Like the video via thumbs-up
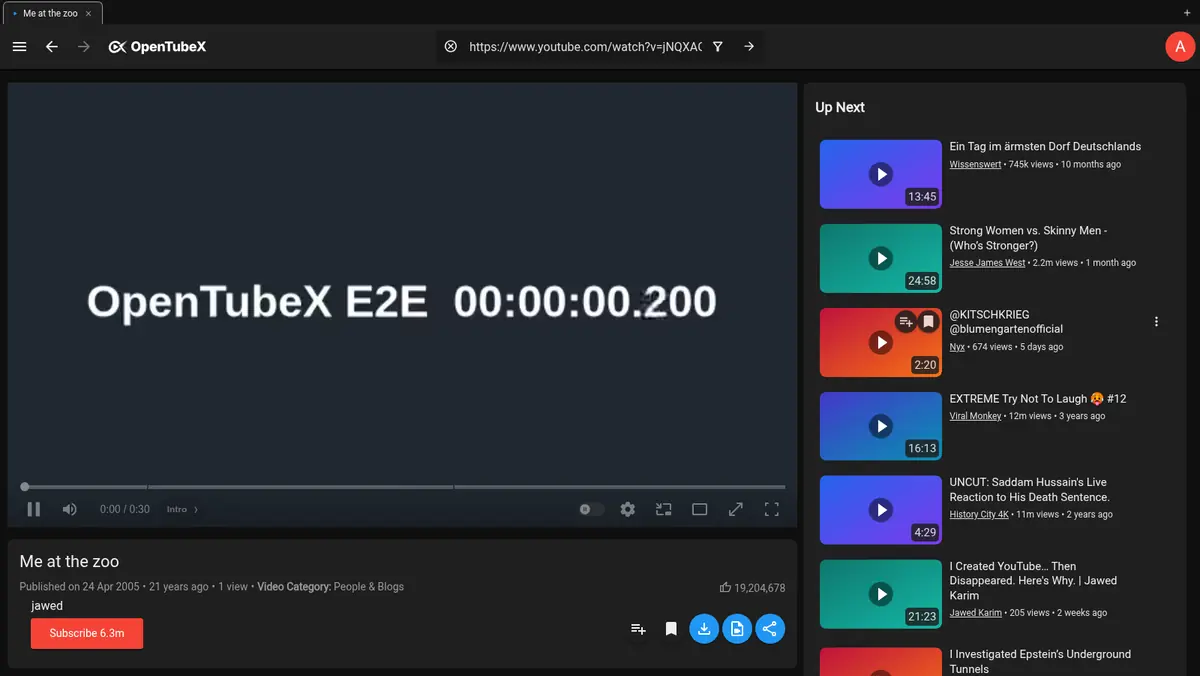 pos(726,588)
